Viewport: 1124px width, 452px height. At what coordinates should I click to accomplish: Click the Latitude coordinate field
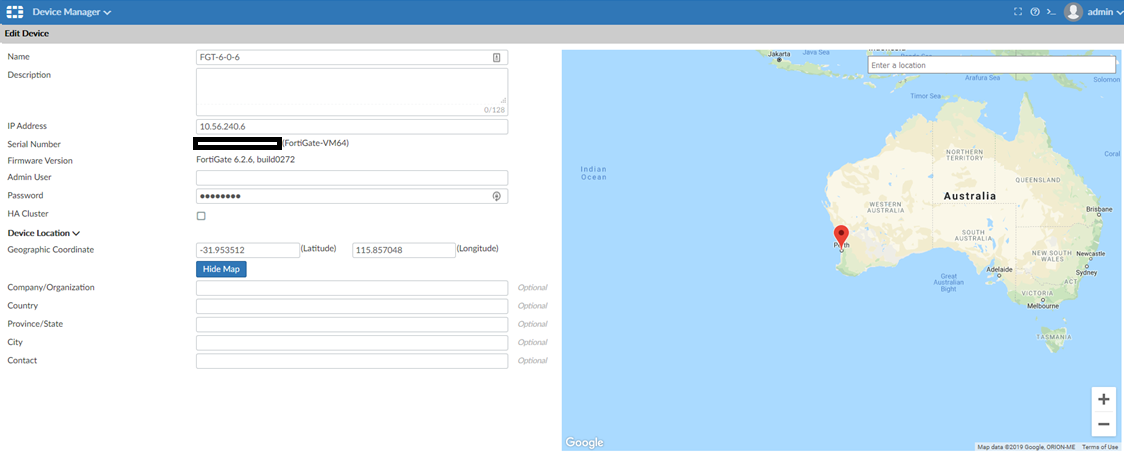point(248,250)
